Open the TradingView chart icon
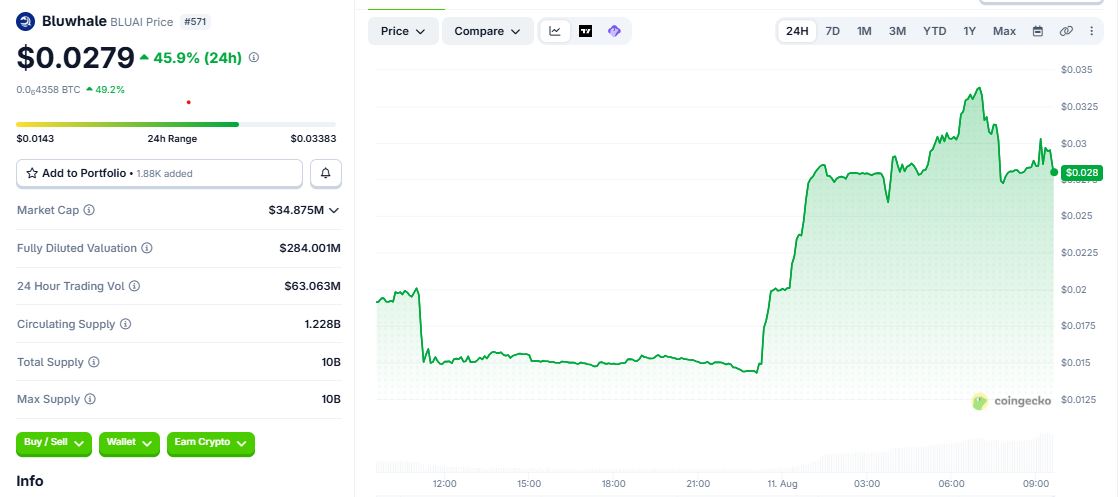The width and height of the screenshot is (1120, 497). [585, 31]
